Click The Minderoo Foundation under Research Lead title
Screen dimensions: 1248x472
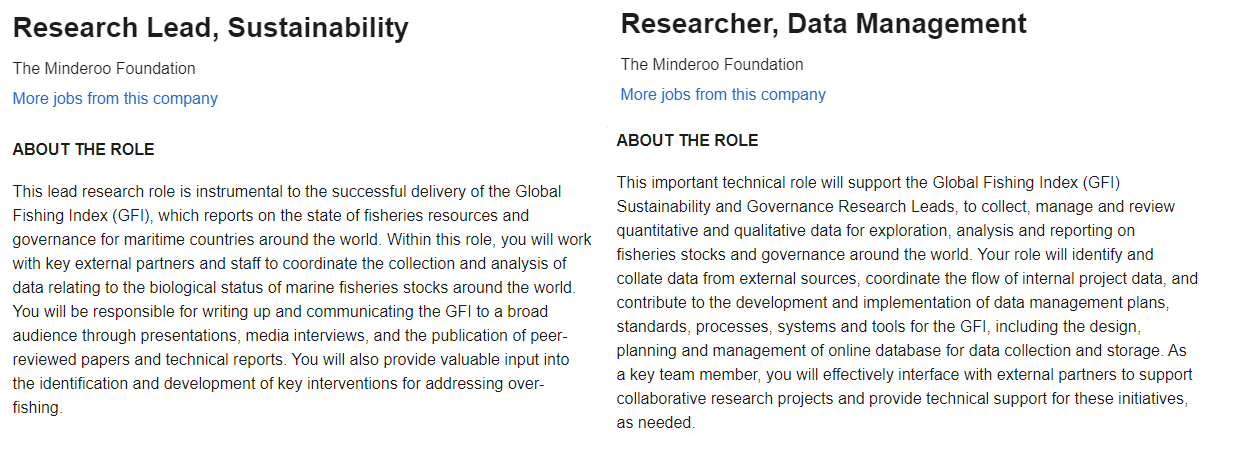pyautogui.click(x=104, y=69)
